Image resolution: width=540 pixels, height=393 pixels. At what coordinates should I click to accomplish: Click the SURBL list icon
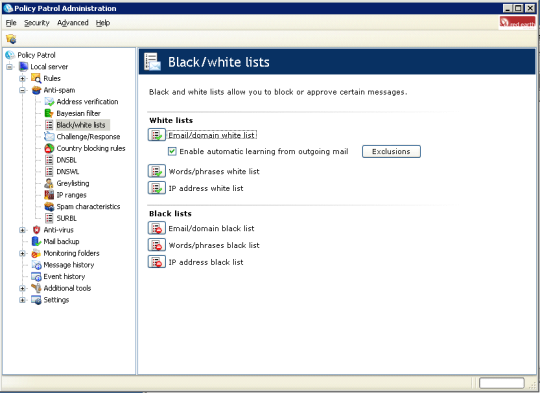tap(49, 218)
